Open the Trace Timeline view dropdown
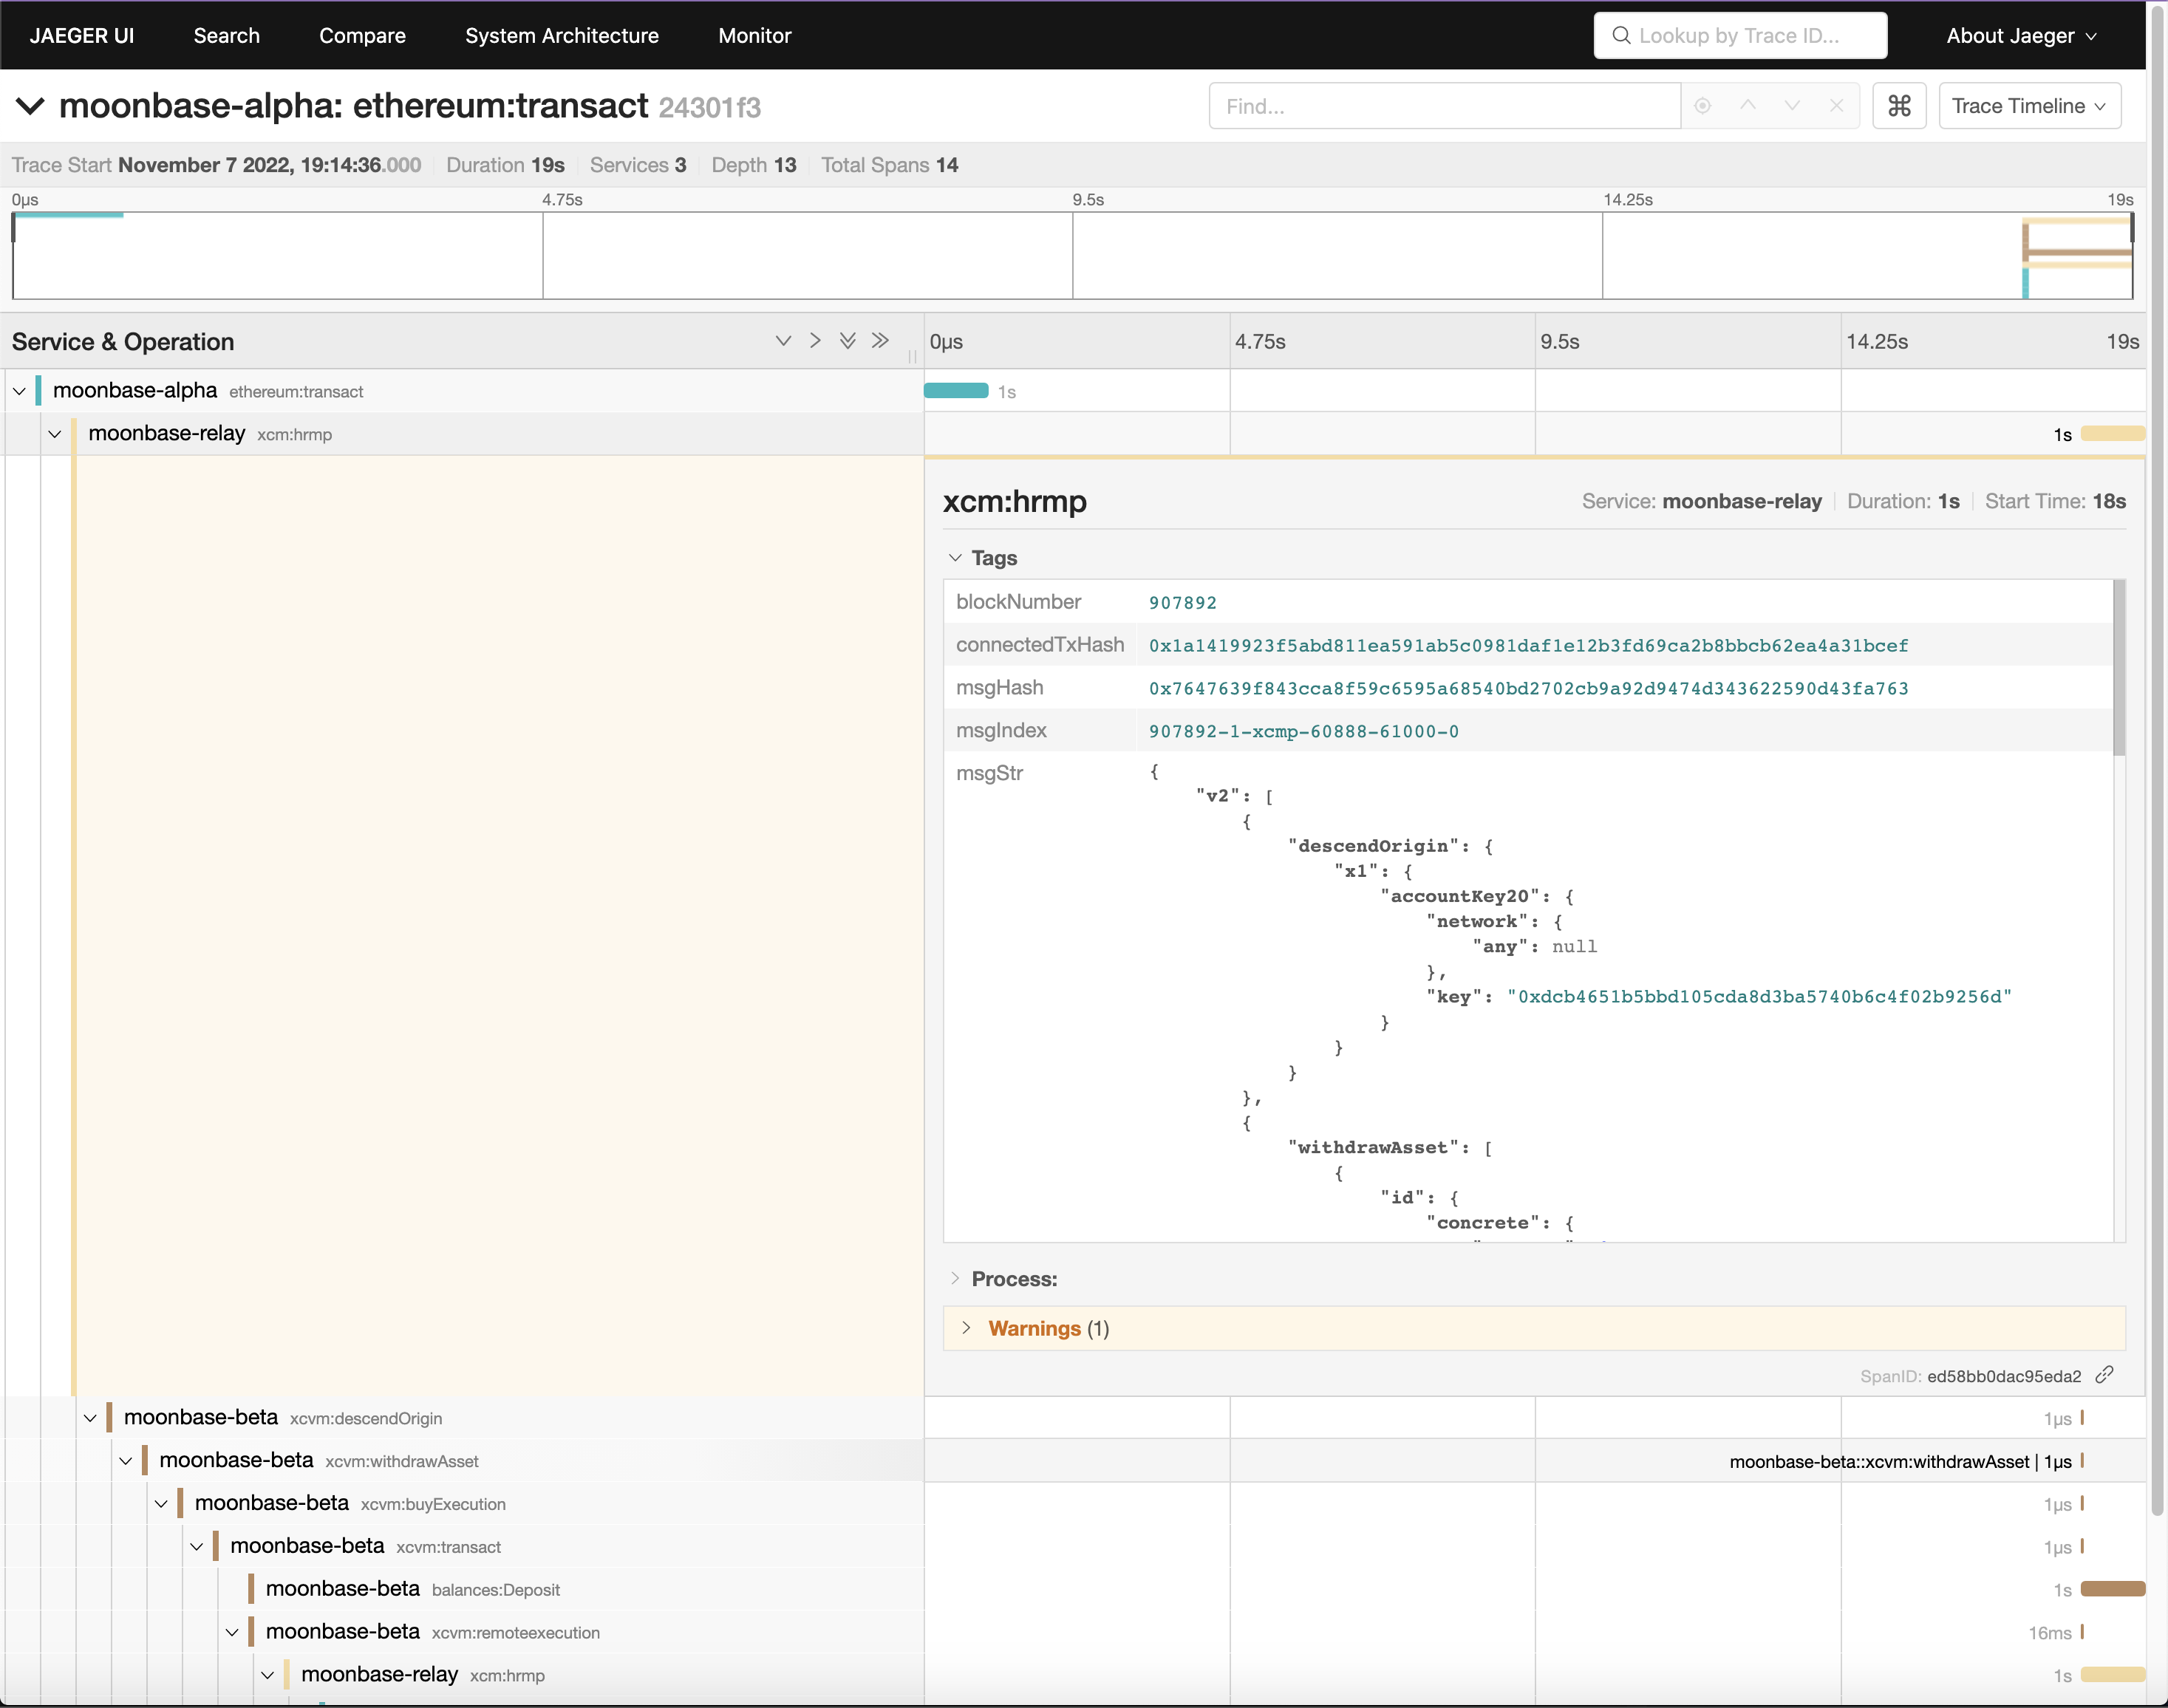The height and width of the screenshot is (1708, 2168). pyautogui.click(x=2029, y=106)
